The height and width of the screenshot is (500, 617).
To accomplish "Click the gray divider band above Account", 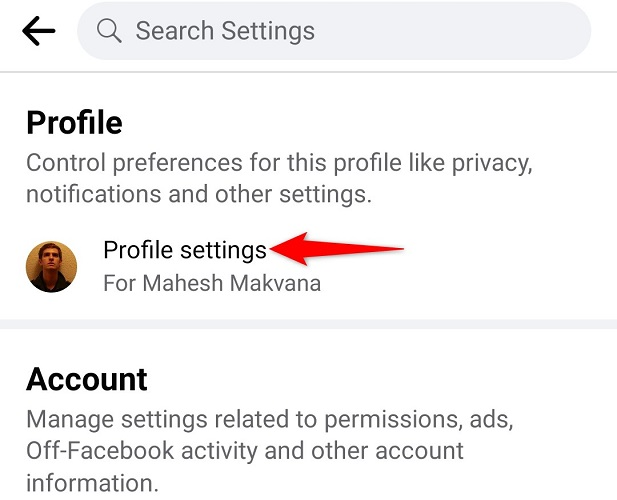I will (x=308, y=324).
